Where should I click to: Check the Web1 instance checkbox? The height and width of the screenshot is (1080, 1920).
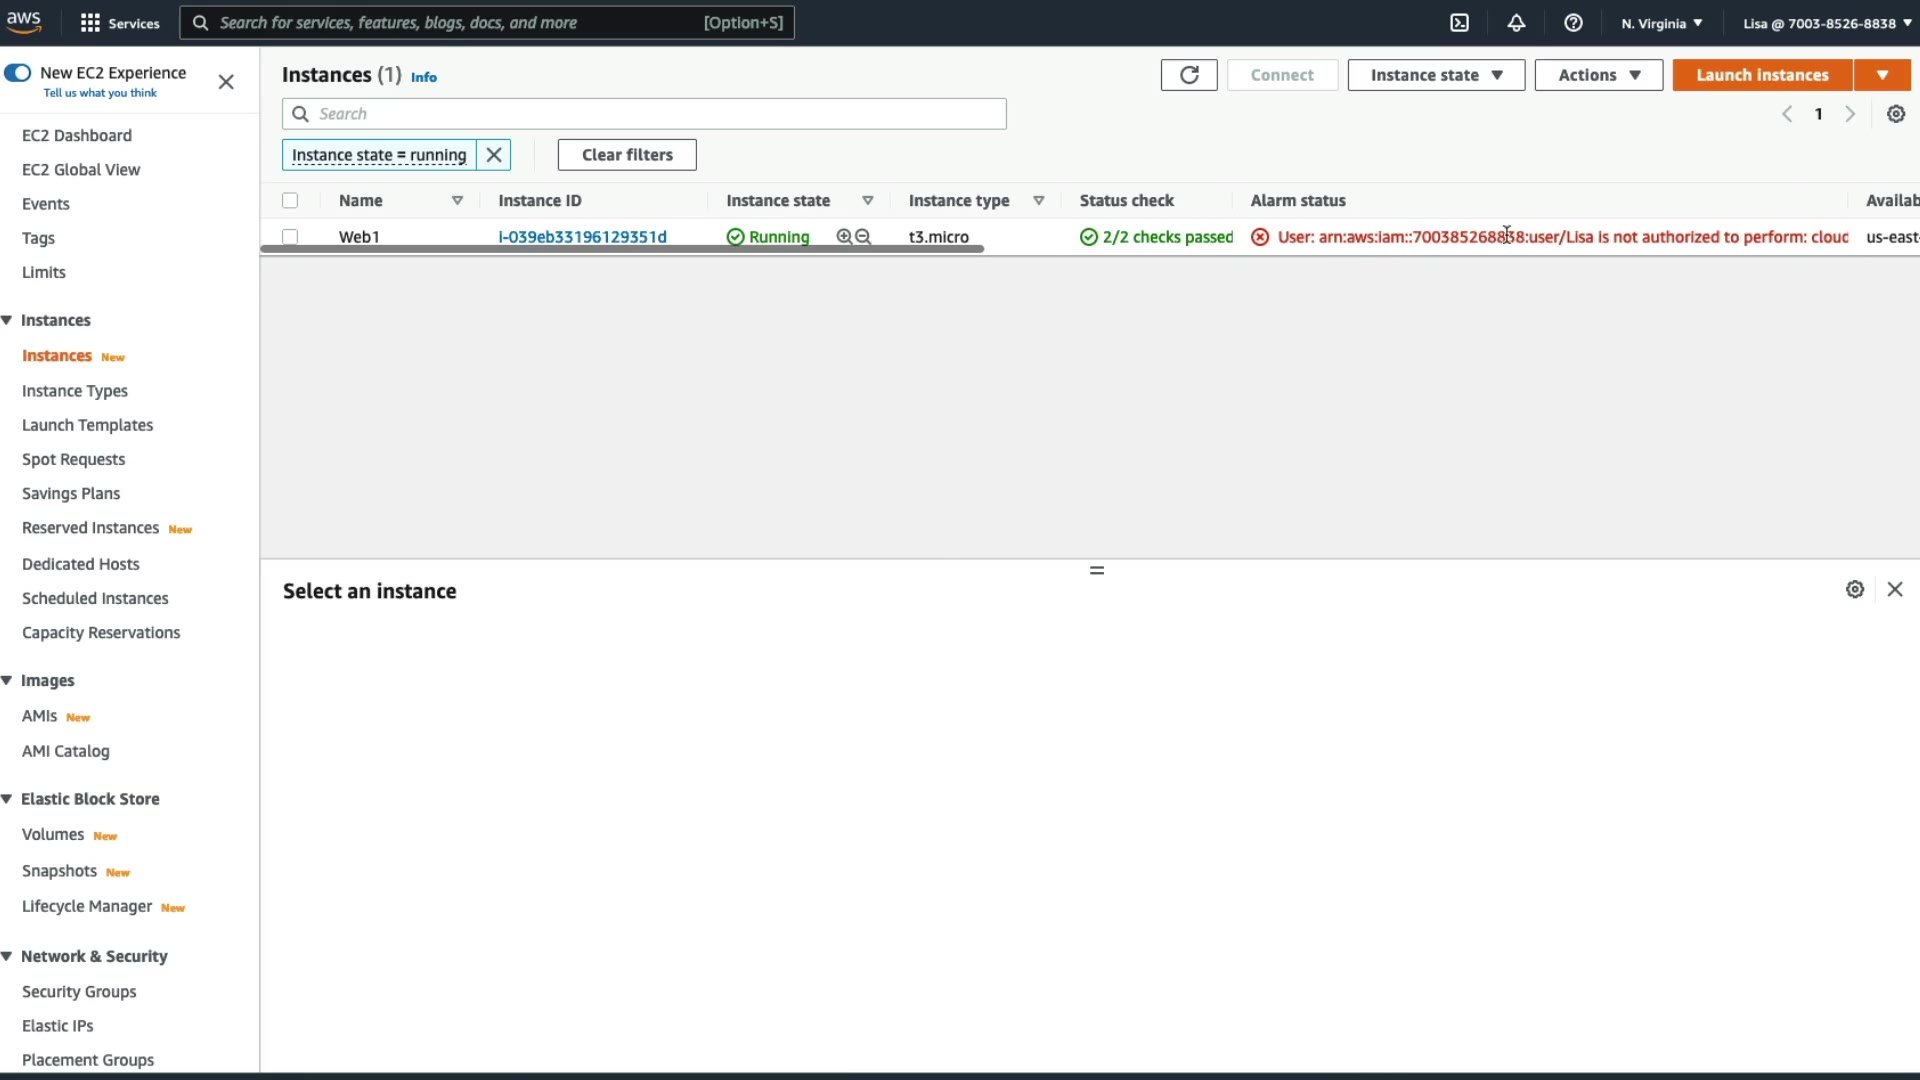(x=290, y=237)
